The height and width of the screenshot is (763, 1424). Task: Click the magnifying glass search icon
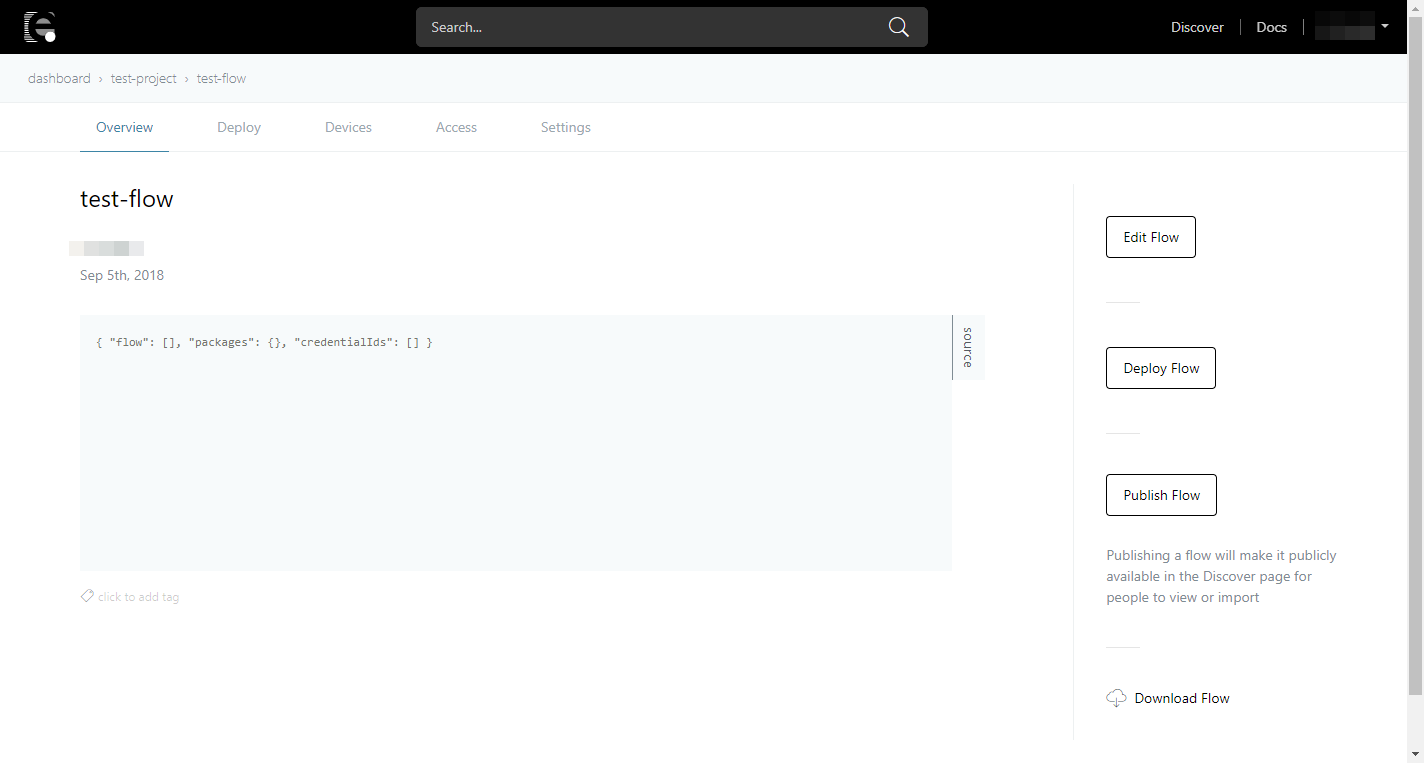(898, 27)
